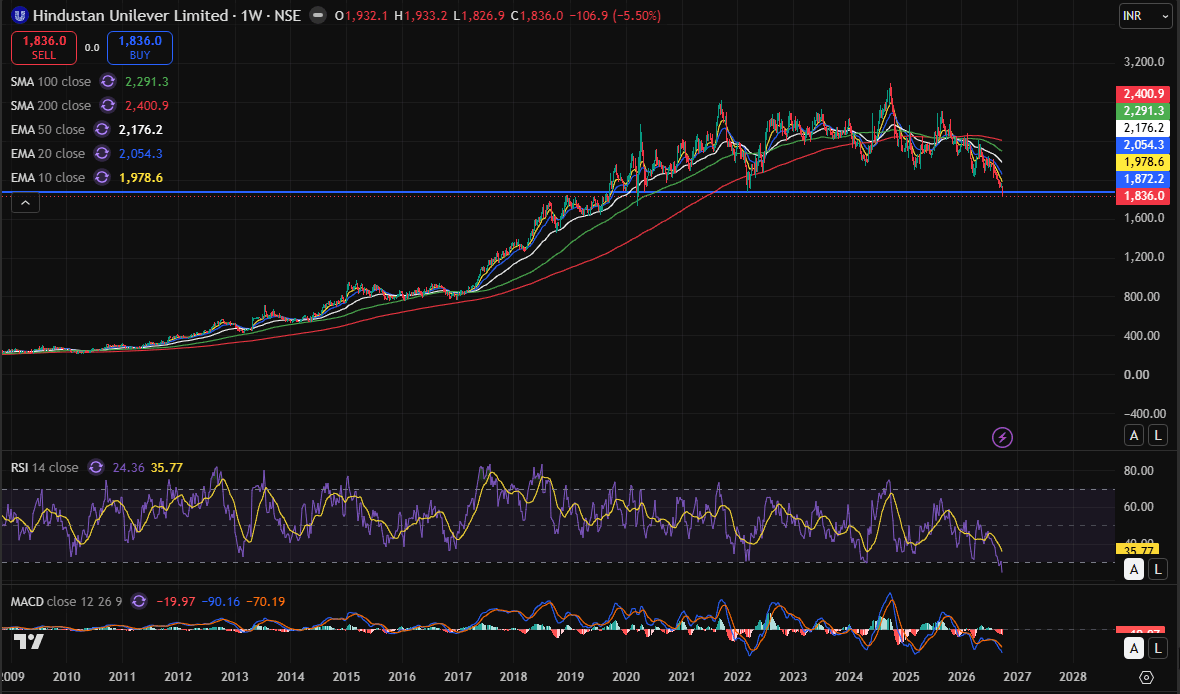
Task: Toggle auto scale A on main chart
Action: click(1134, 435)
